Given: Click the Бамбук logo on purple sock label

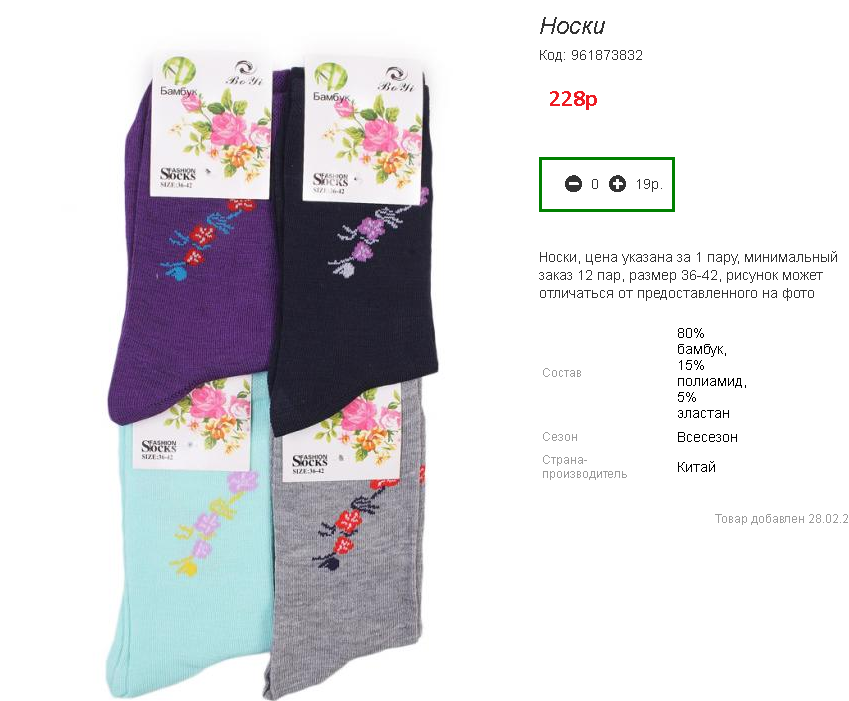Looking at the screenshot, I should [179, 77].
